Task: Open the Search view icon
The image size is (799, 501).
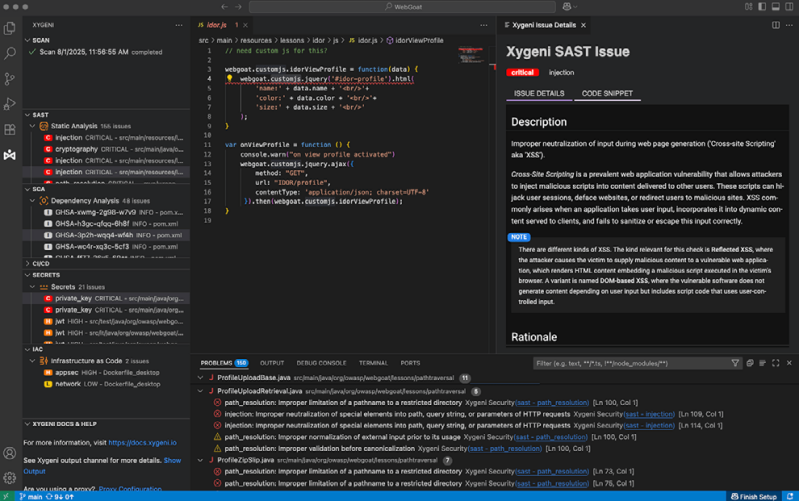Action: point(10,54)
